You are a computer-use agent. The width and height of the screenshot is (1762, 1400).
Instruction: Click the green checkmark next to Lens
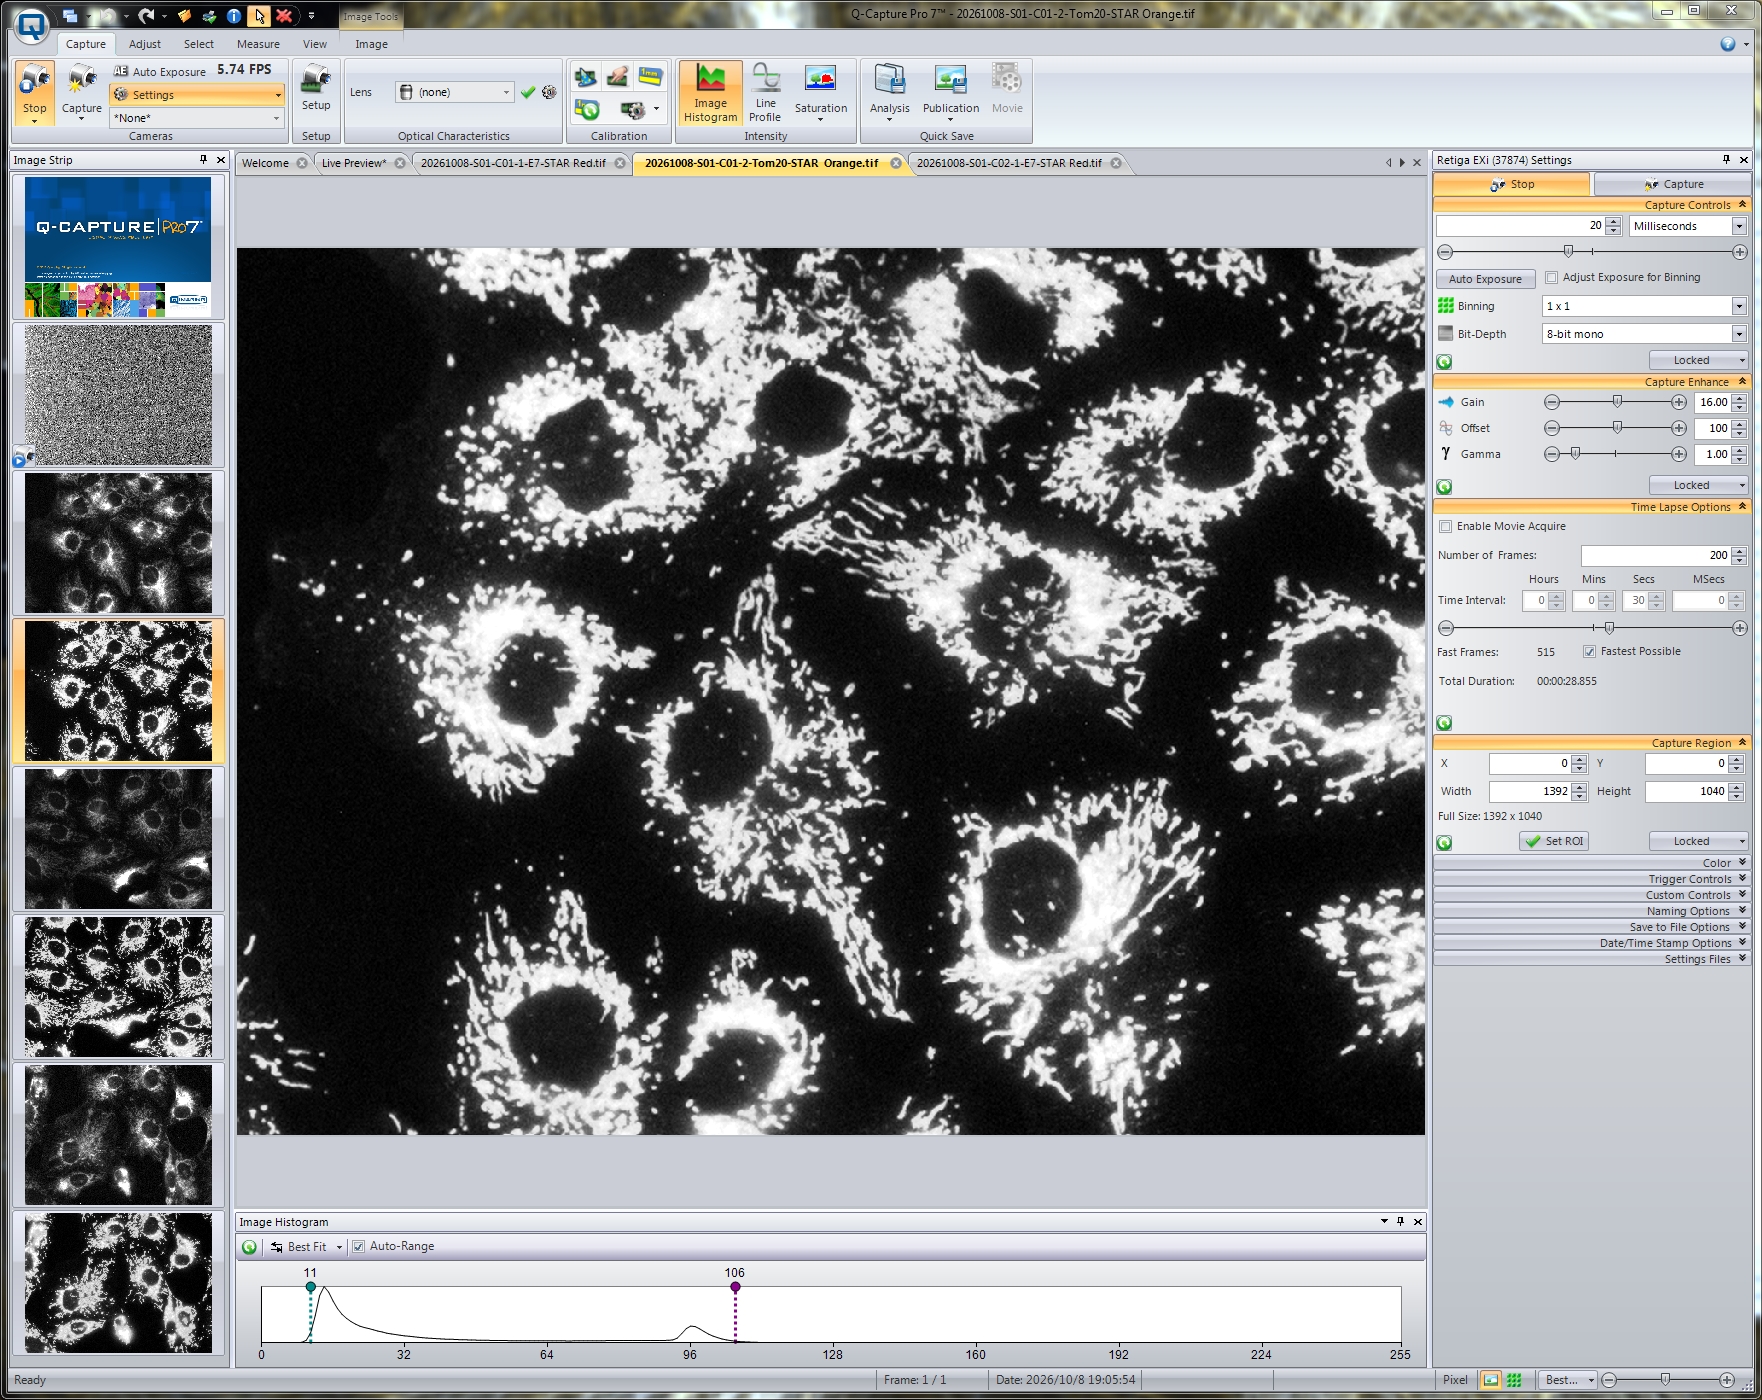(x=528, y=92)
